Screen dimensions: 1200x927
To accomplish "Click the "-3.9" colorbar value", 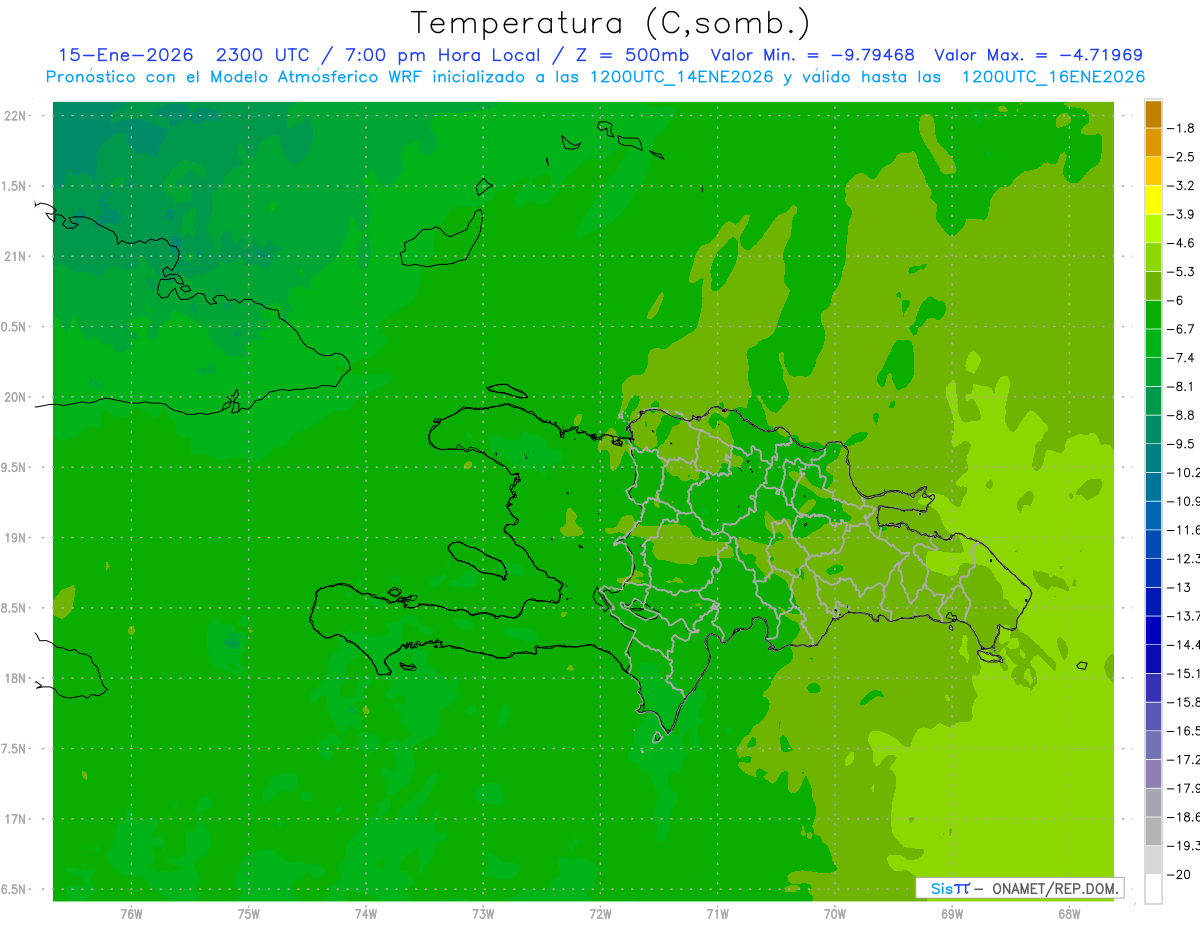I will (x=1182, y=214).
